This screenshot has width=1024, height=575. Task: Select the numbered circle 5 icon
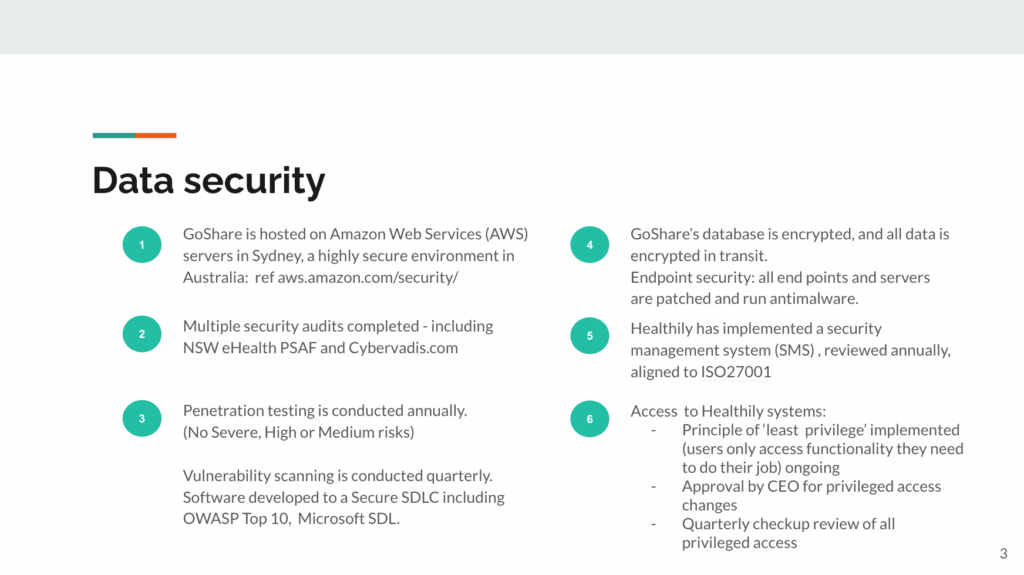coord(589,336)
